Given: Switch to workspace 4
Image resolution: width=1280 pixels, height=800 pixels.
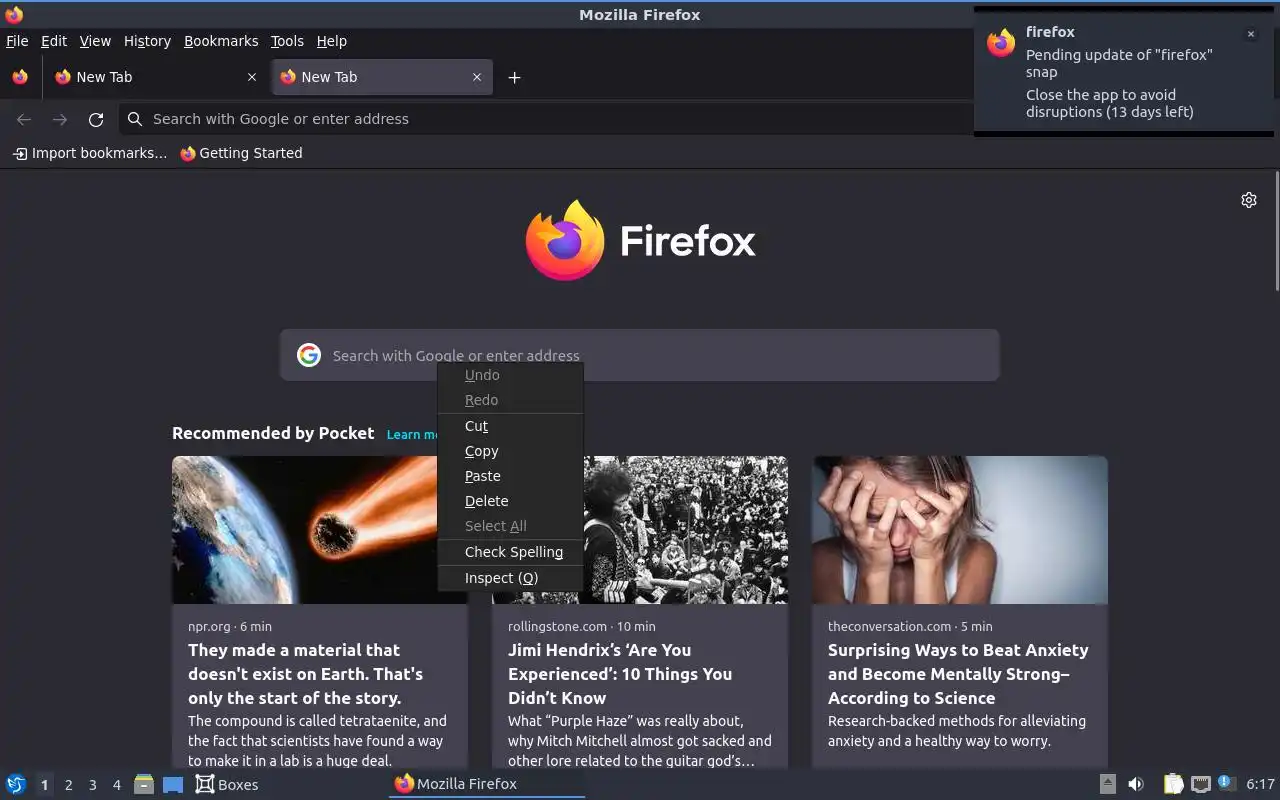Looking at the screenshot, I should pyautogui.click(x=116, y=785).
